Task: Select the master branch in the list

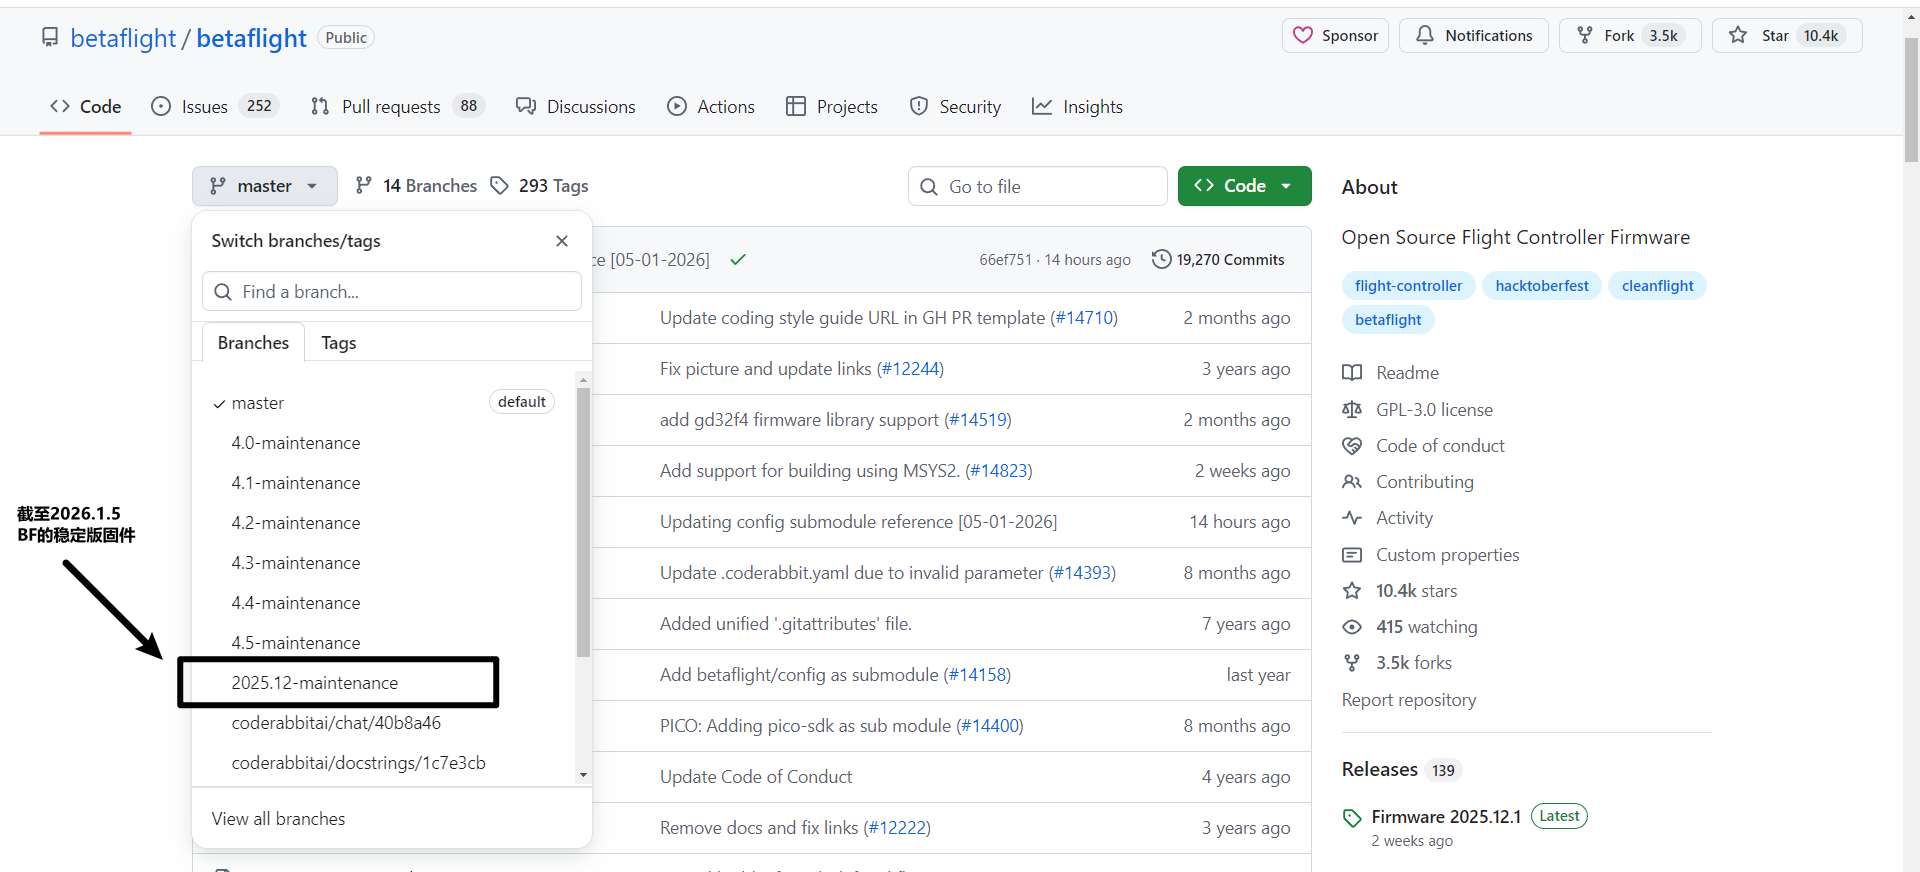Action: (x=258, y=403)
